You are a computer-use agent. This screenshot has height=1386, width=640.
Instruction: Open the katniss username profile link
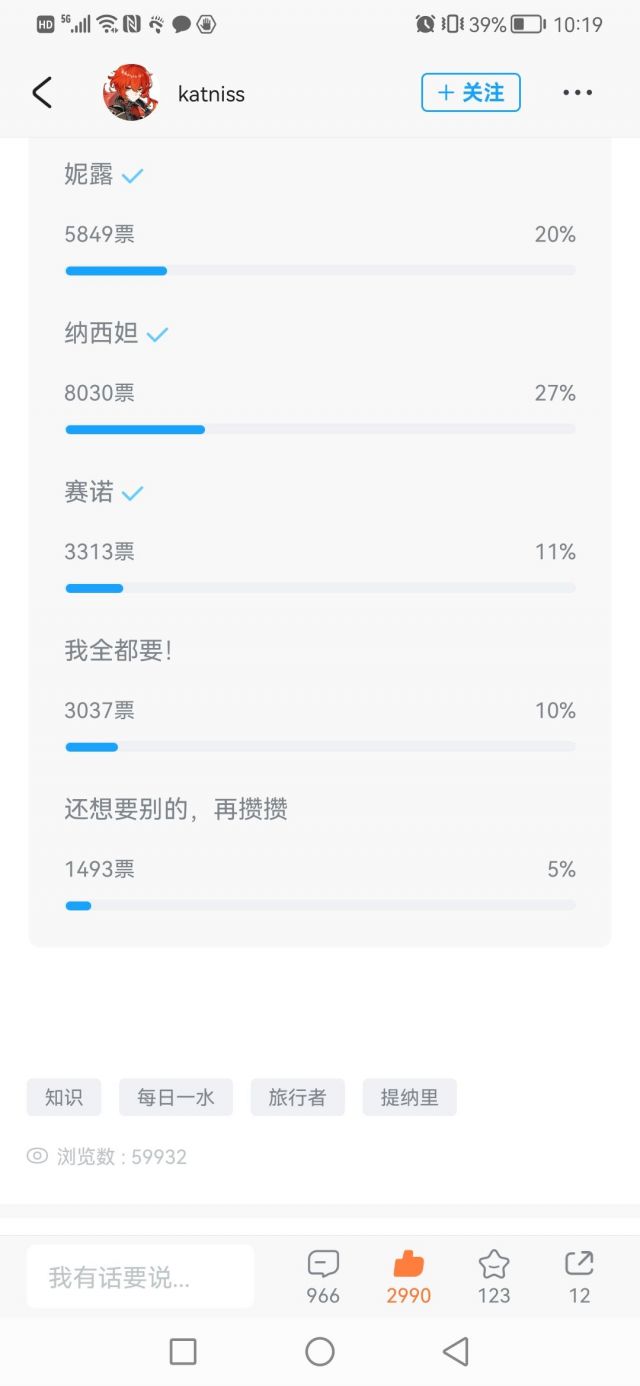(211, 94)
